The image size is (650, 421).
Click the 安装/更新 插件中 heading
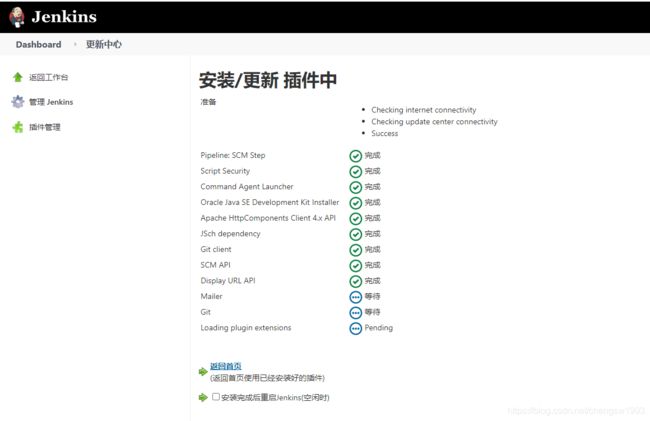point(268,80)
